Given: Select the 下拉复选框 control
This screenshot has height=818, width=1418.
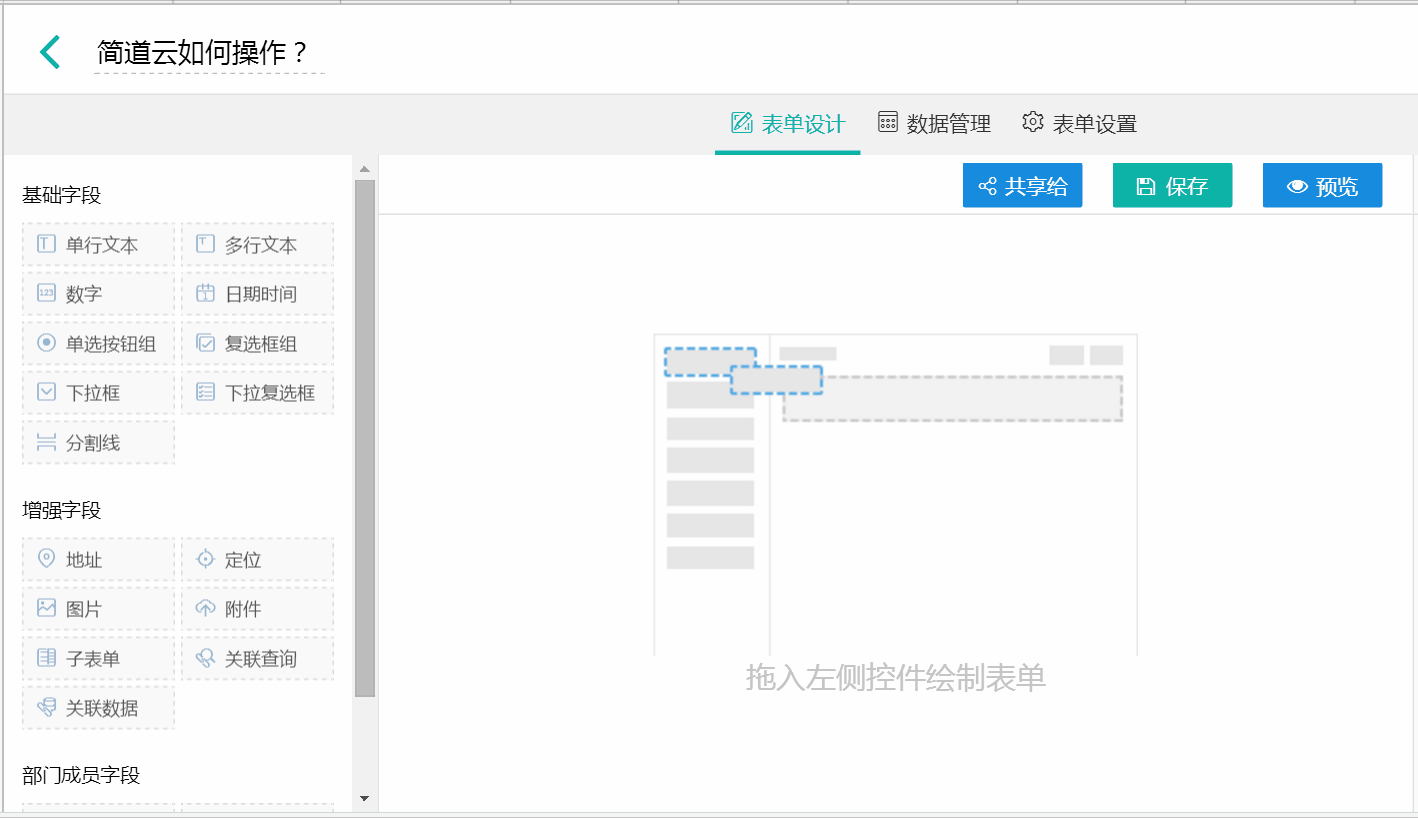Looking at the screenshot, I should point(258,393).
